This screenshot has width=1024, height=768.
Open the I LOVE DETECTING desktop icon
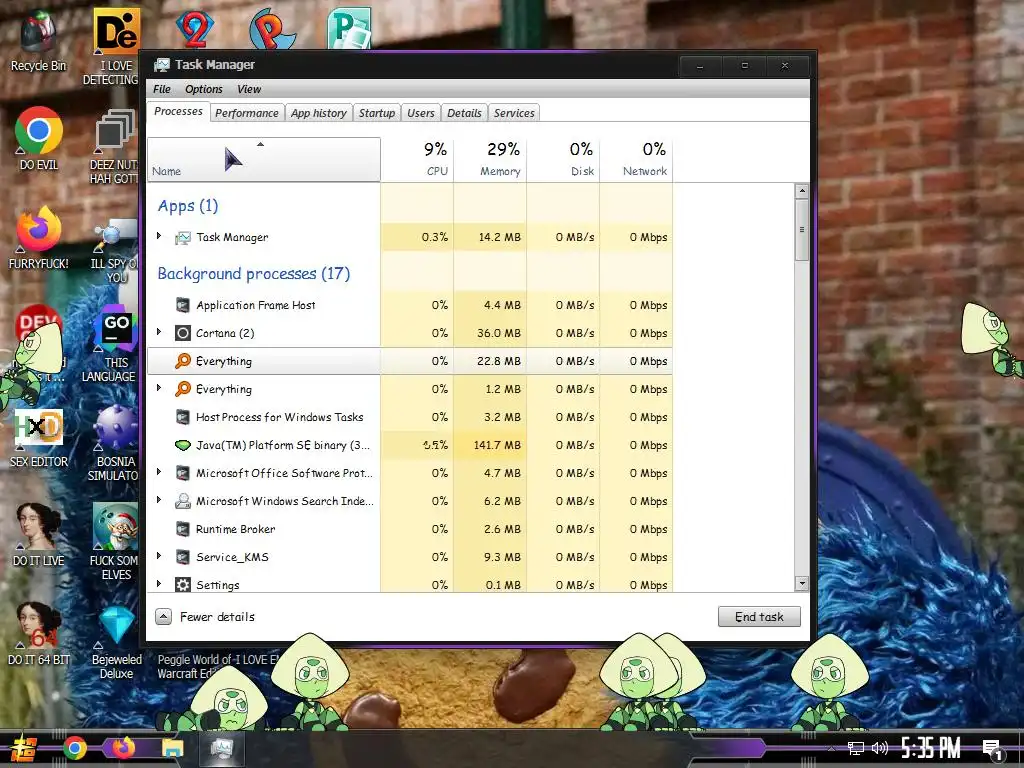point(115,47)
